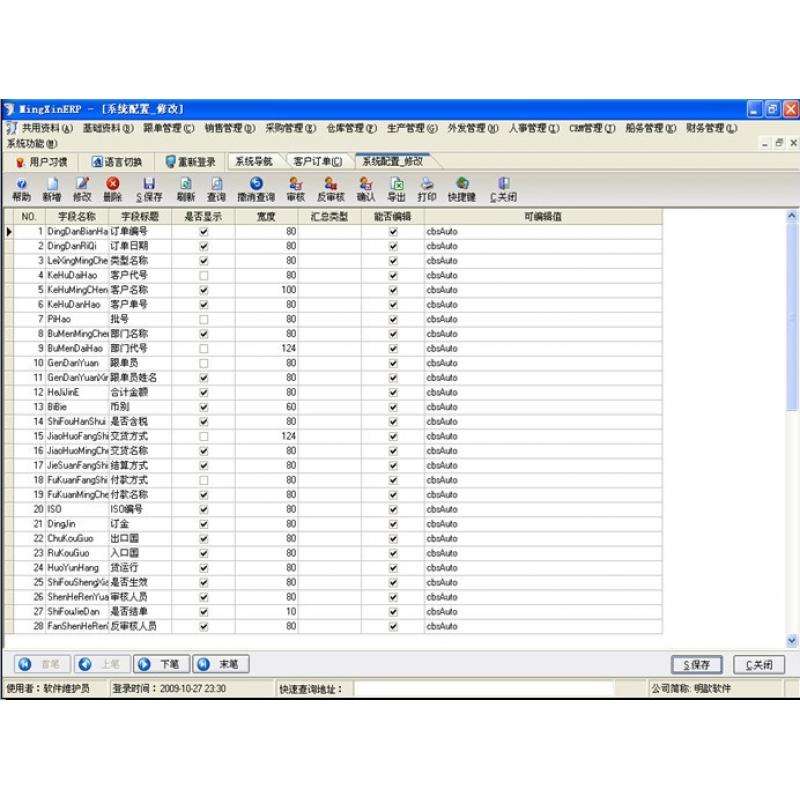The height and width of the screenshot is (800, 800).
Task: Click the 导出 export toolbar icon
Action: coord(396,189)
